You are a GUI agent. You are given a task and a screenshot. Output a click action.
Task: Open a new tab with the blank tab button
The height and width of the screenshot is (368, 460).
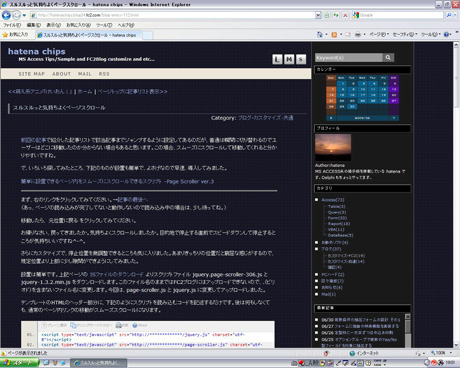point(148,35)
